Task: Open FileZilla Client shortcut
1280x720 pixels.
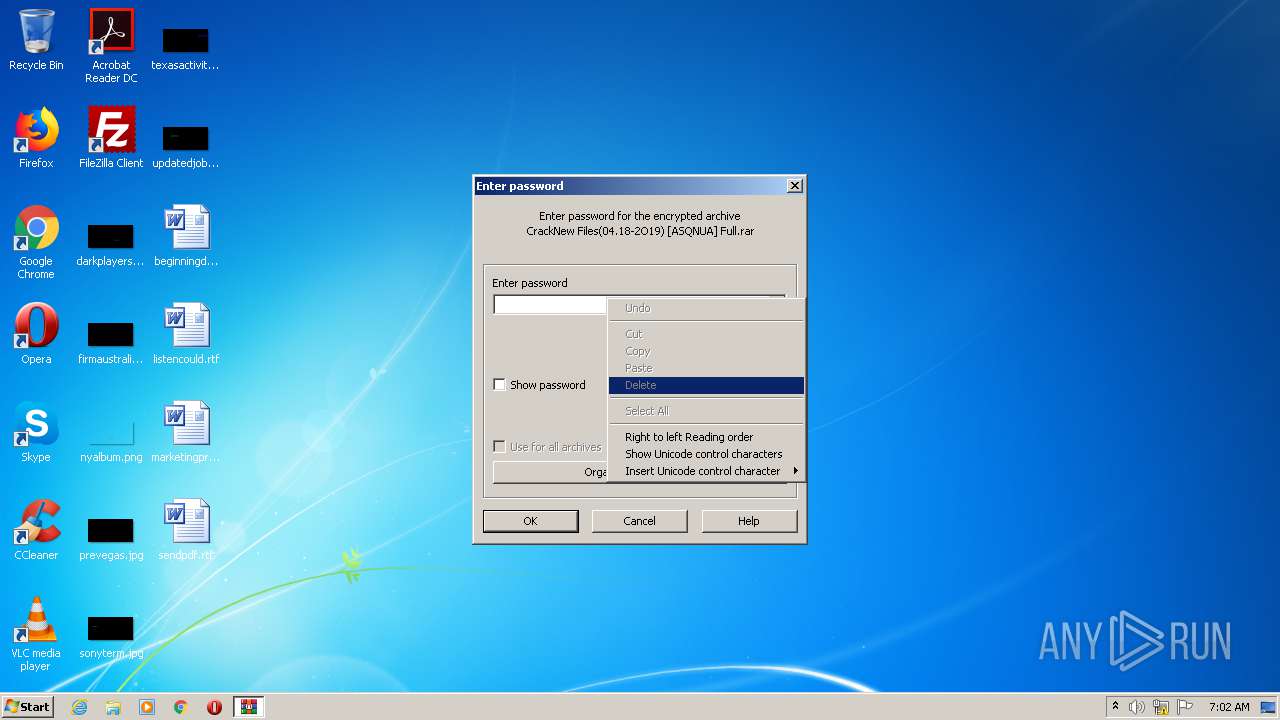Action: click(111, 139)
